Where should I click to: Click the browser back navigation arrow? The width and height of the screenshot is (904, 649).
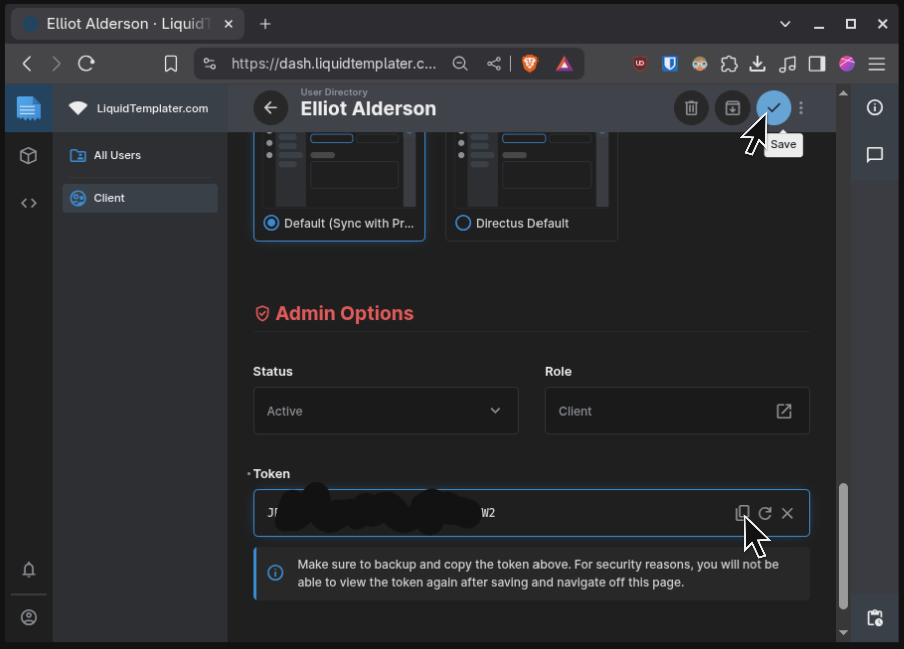coord(27,63)
